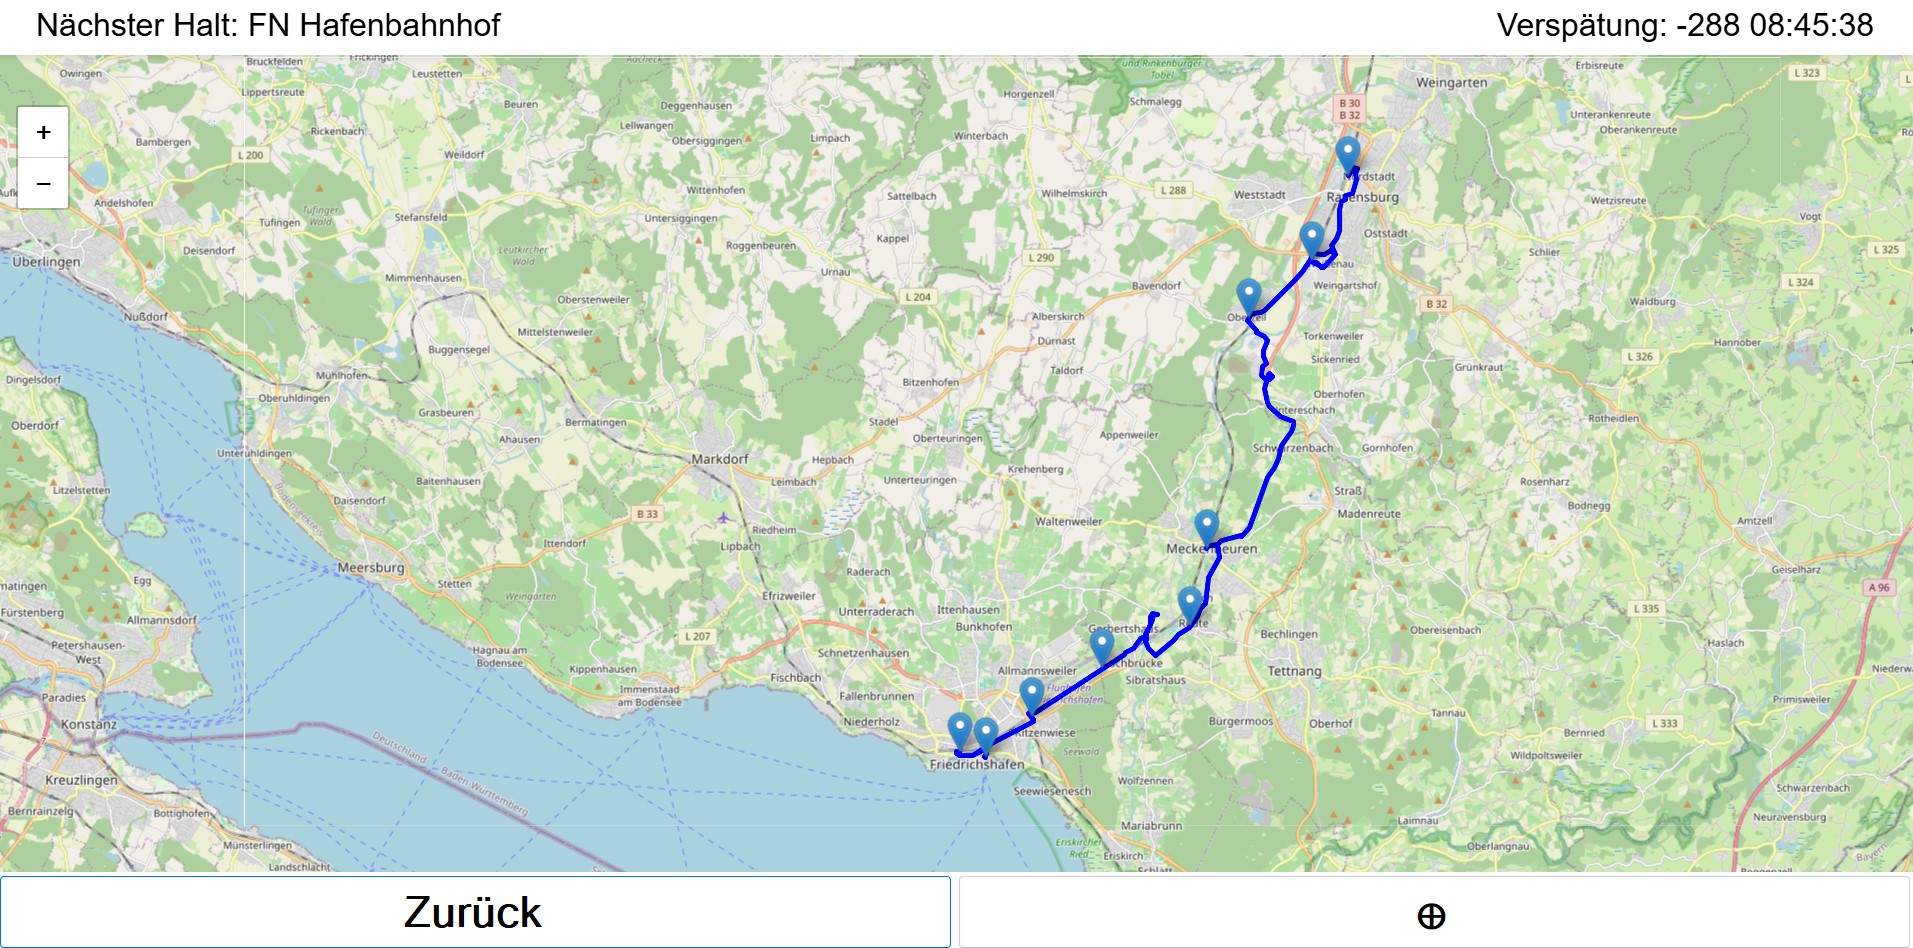Click the Nächster Halt FN Hafenbahnhof text
1913x948 pixels.
coord(268,25)
